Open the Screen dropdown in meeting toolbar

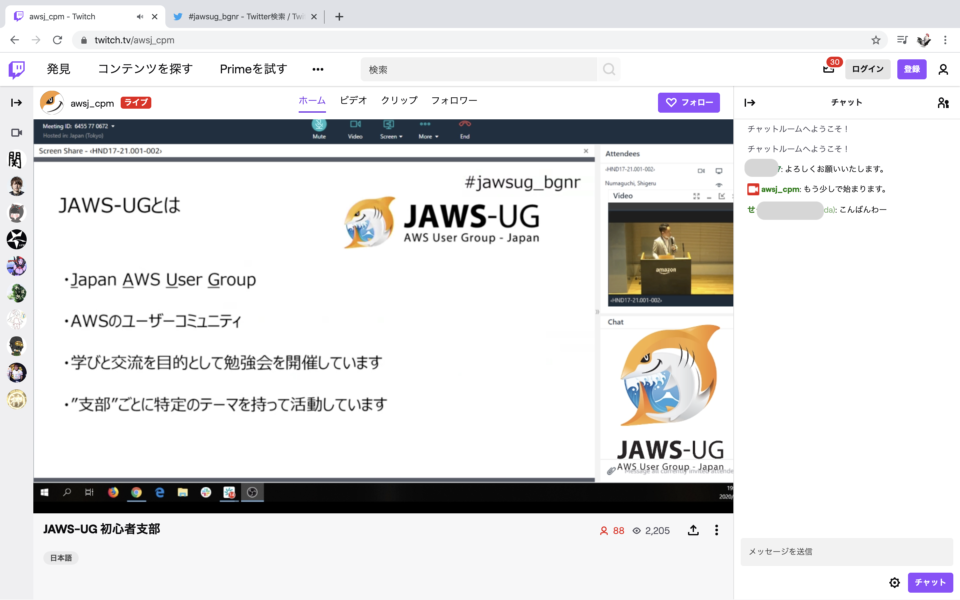click(391, 129)
